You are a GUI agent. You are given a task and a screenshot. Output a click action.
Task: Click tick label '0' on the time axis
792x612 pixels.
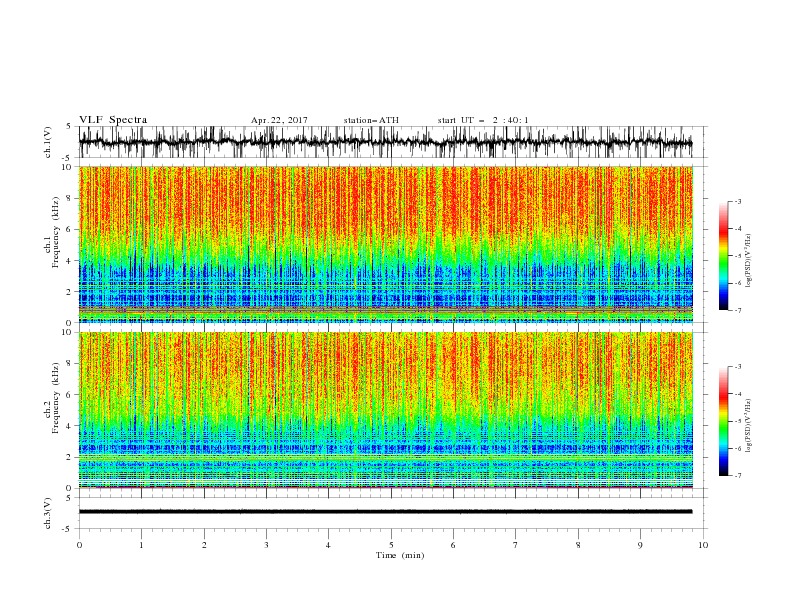coord(79,545)
